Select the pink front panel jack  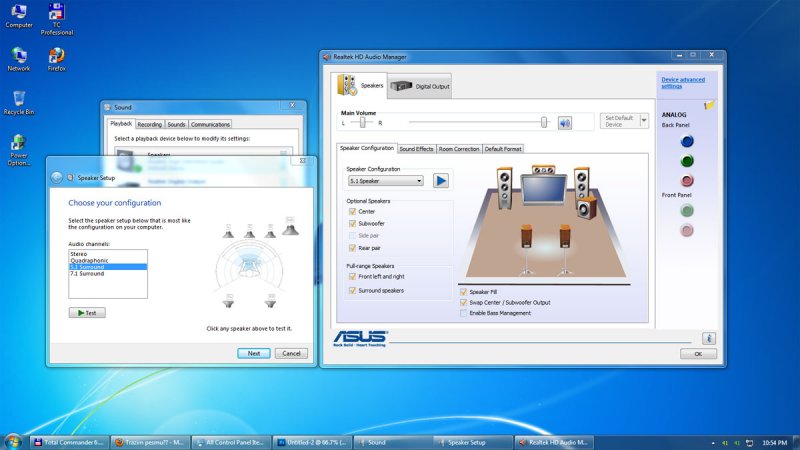[x=687, y=230]
